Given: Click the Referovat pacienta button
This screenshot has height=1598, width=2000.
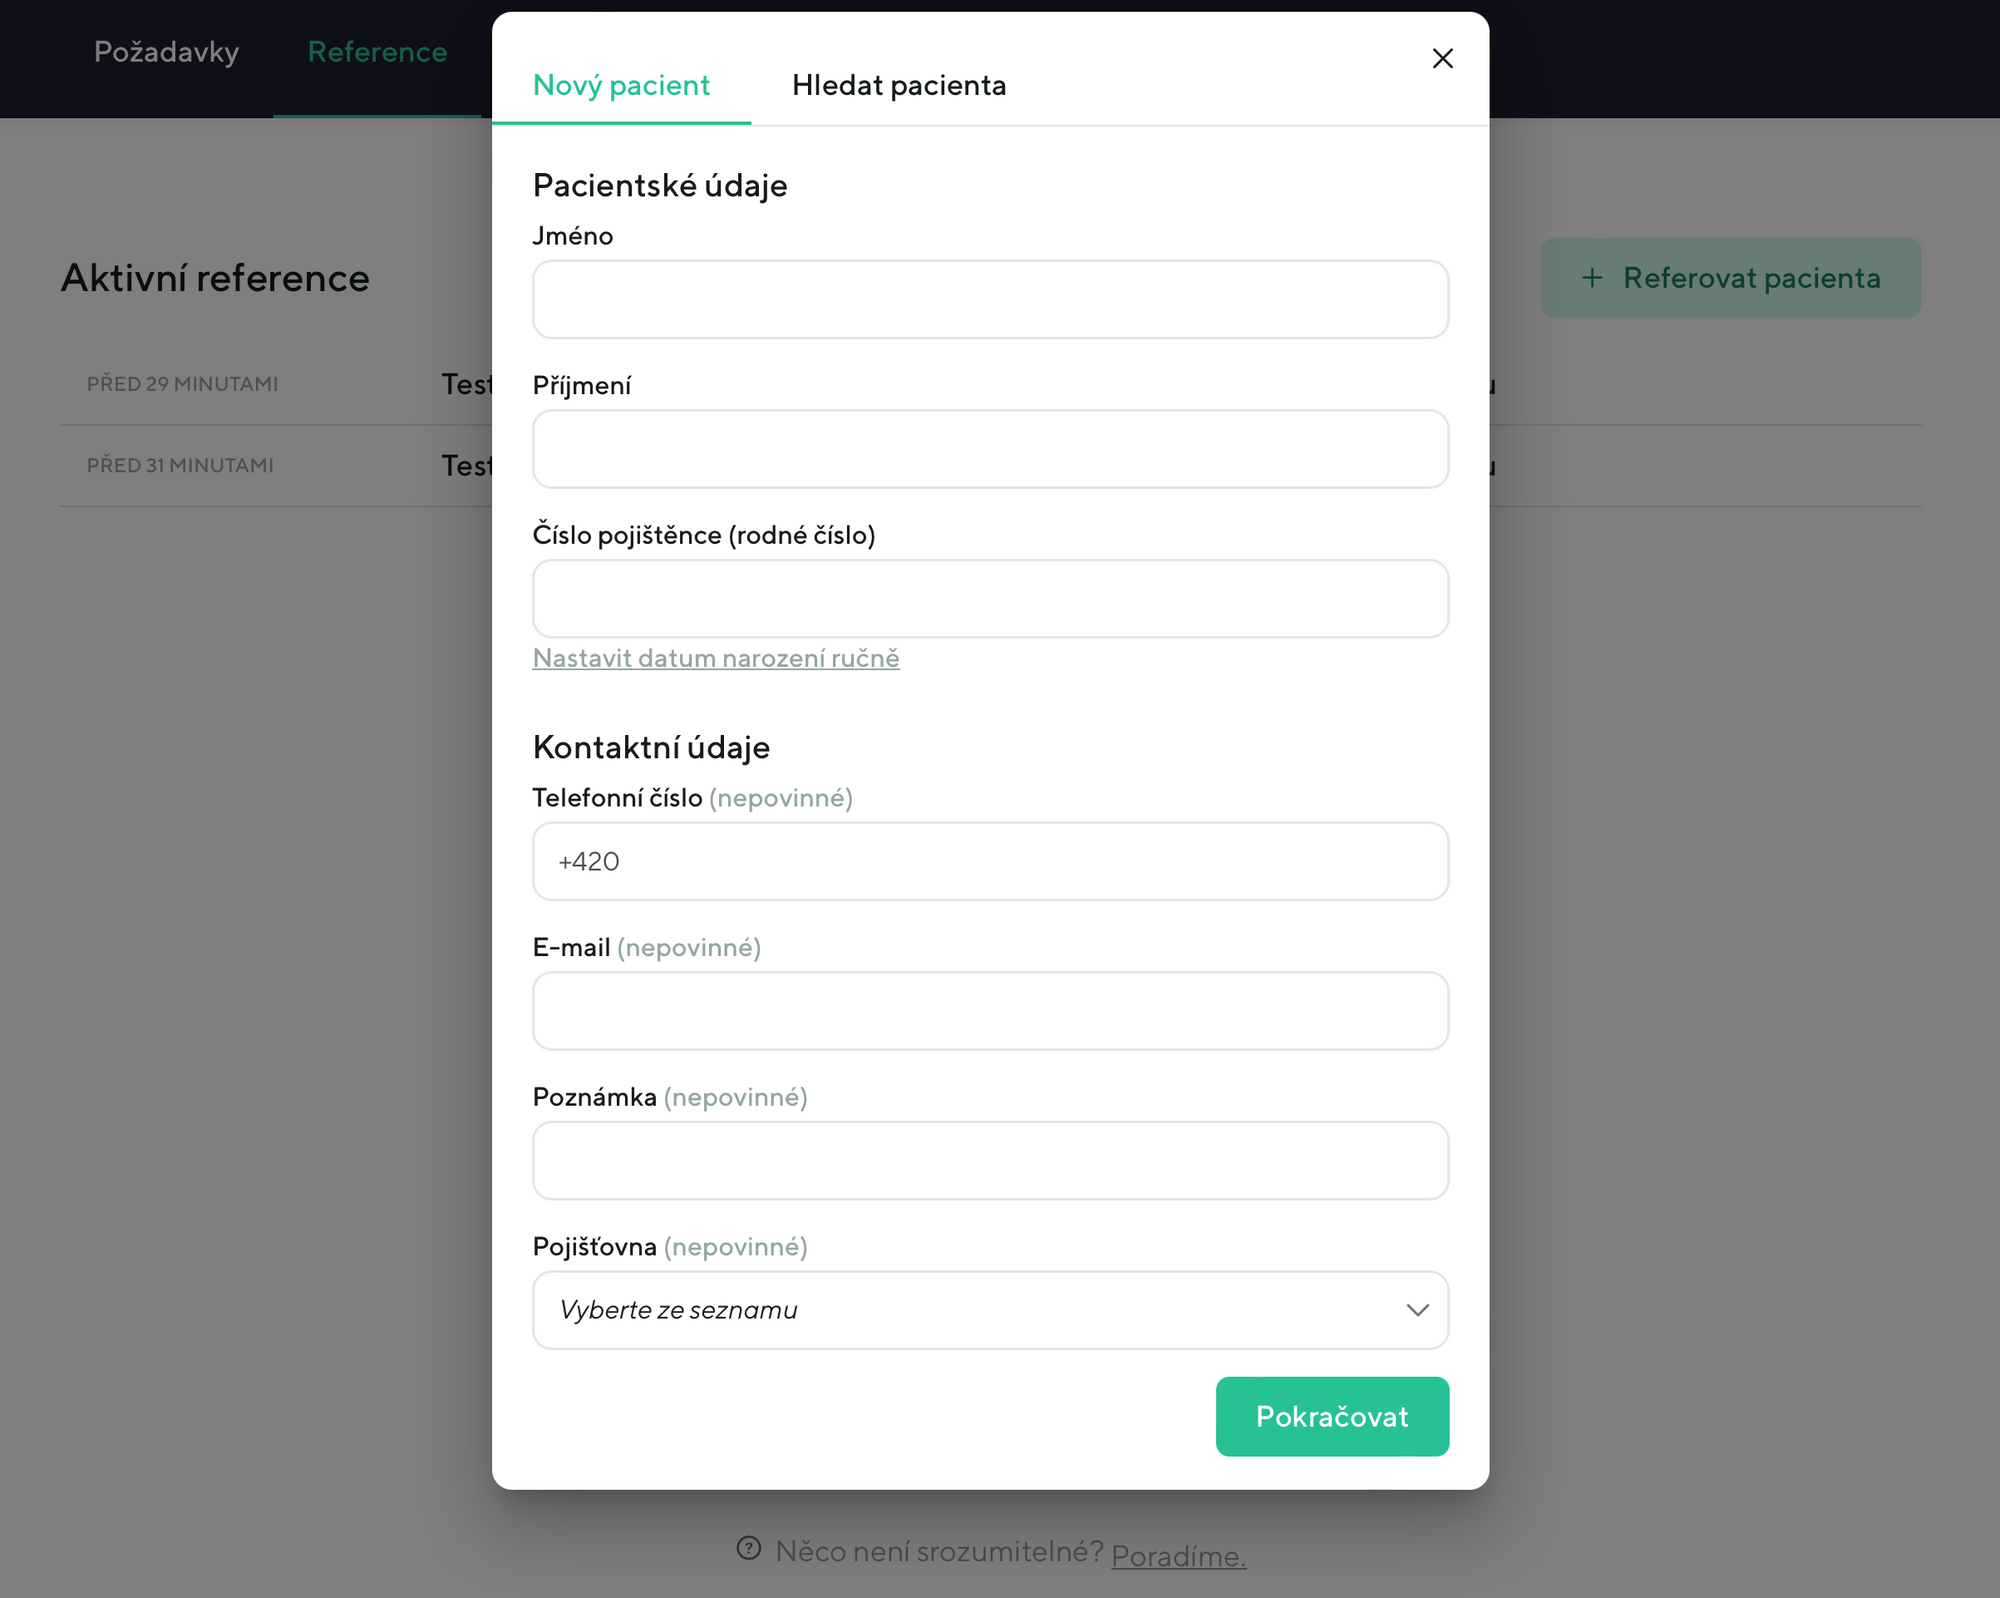Looking at the screenshot, I should 1730,278.
